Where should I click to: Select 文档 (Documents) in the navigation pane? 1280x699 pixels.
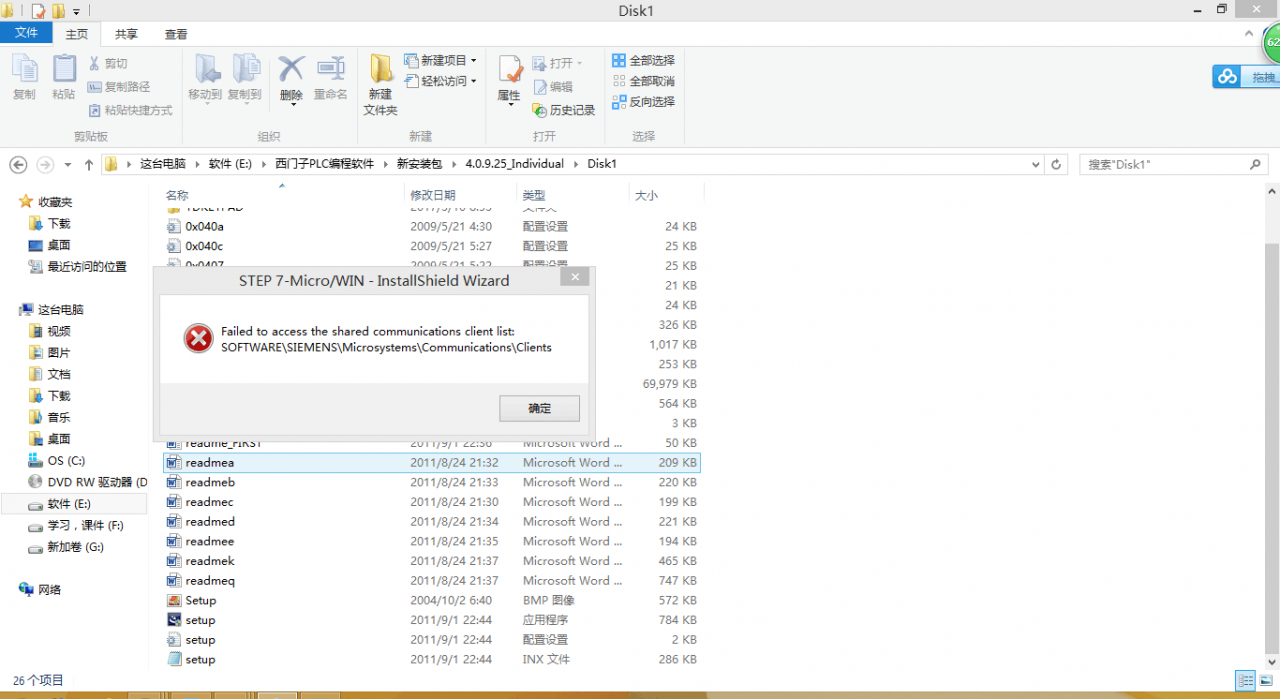pyautogui.click(x=59, y=374)
